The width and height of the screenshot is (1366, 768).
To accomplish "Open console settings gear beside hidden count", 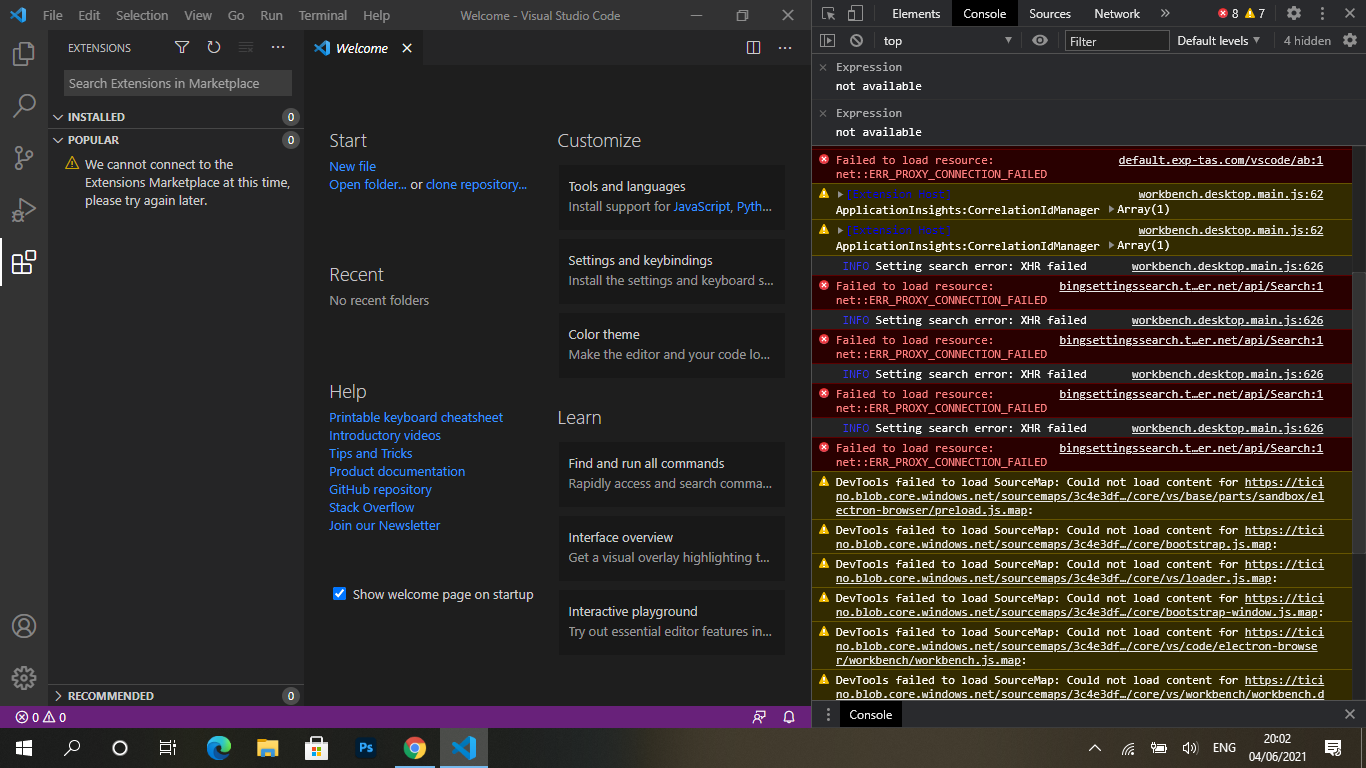I will click(x=1350, y=41).
